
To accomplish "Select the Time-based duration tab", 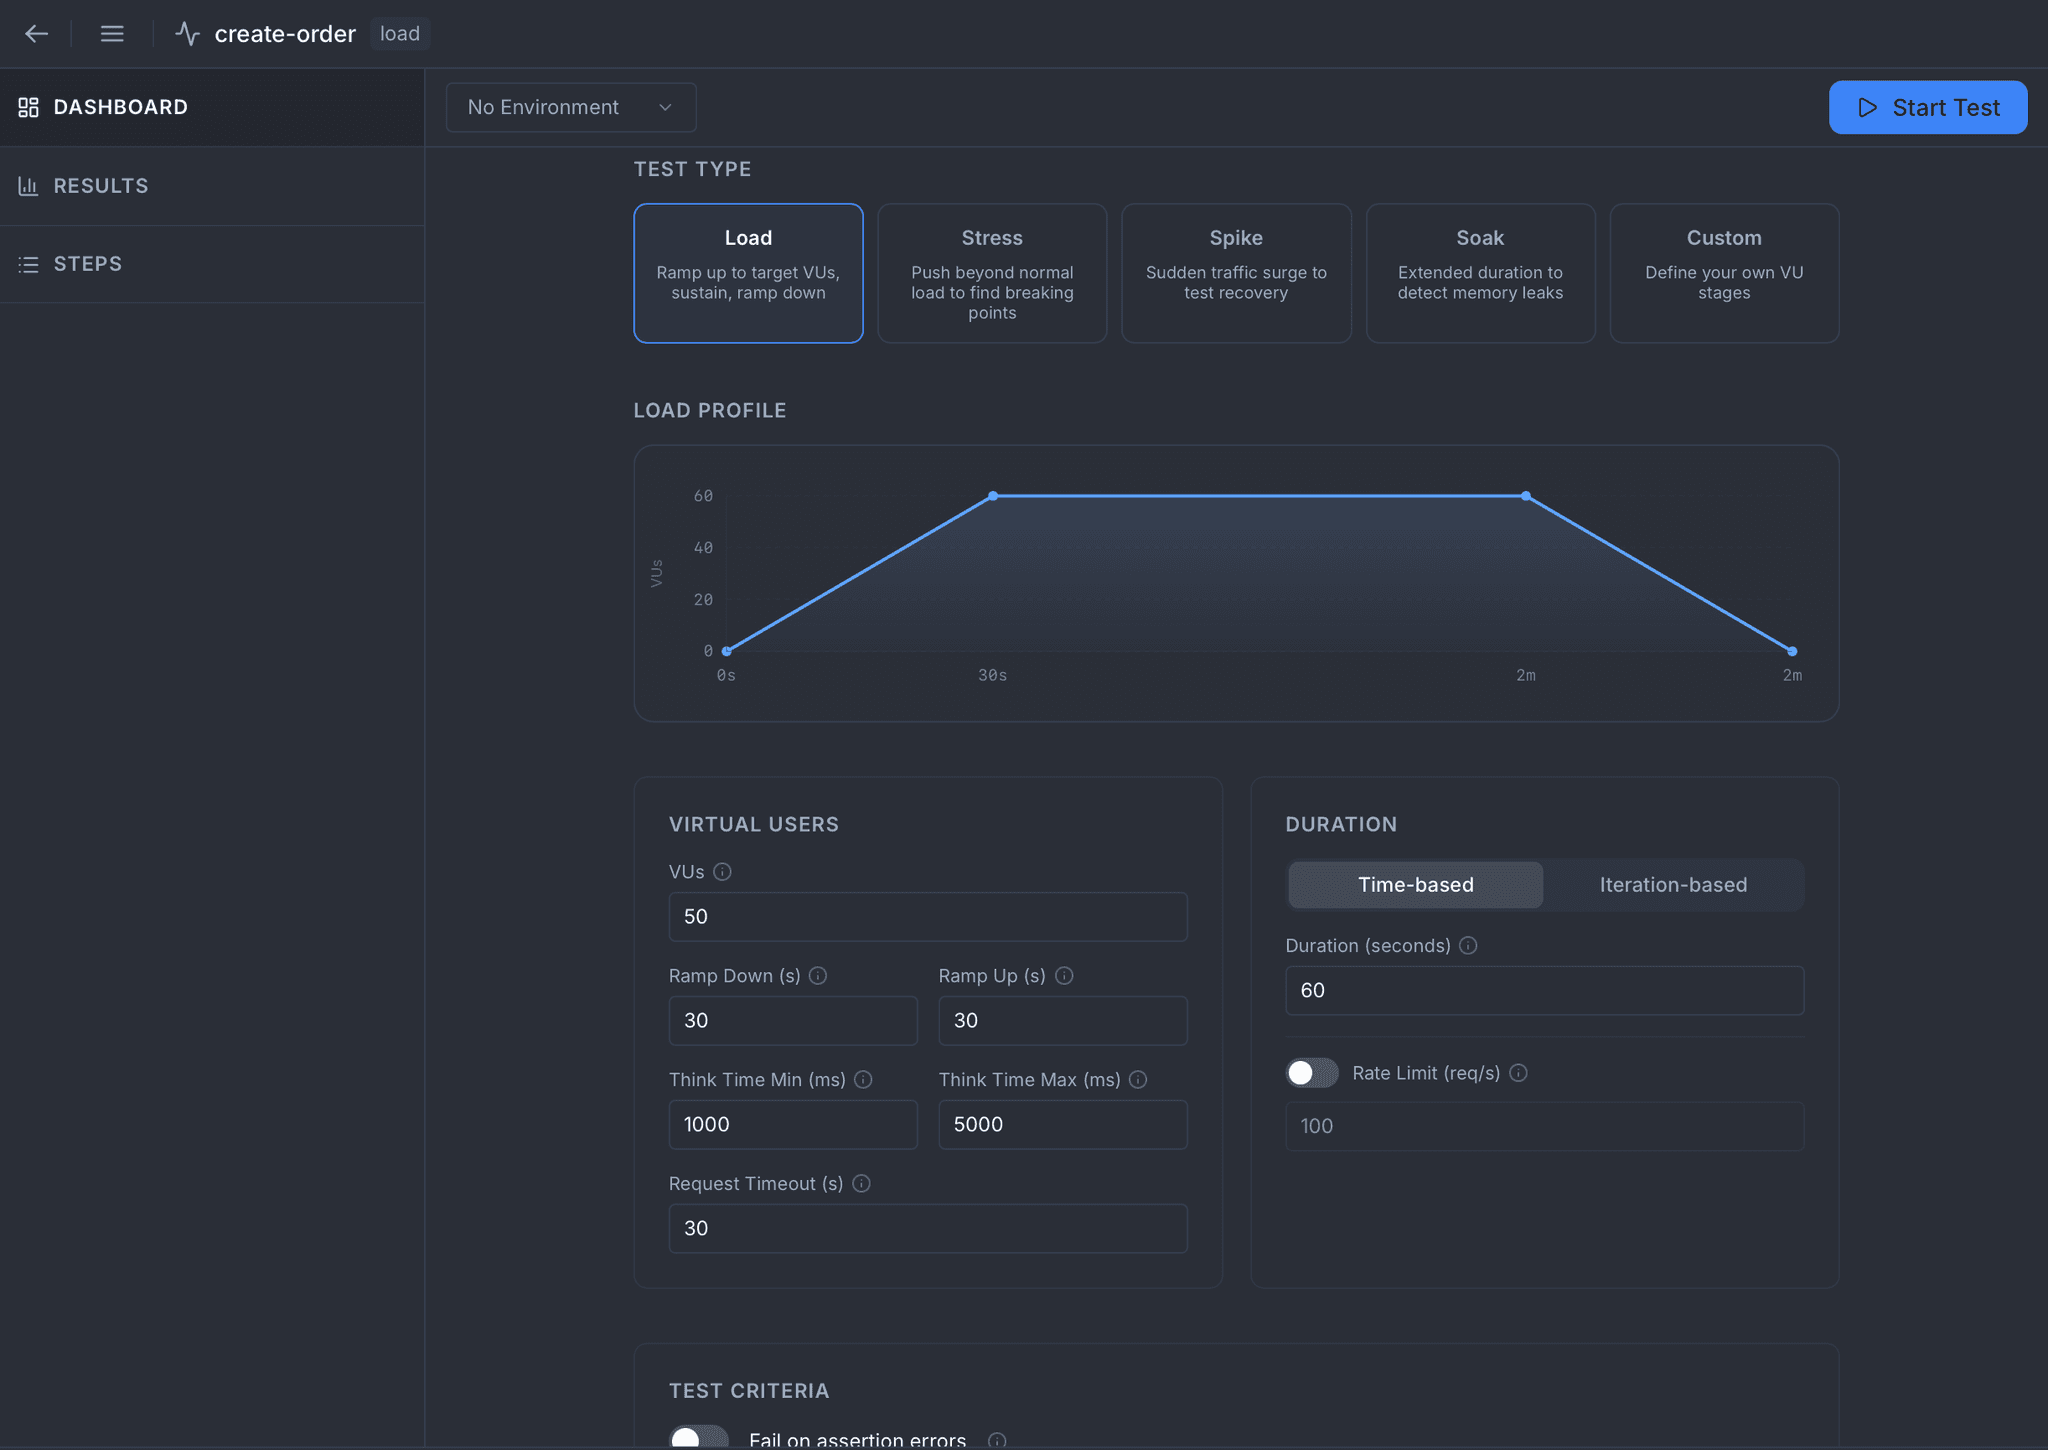I will point(1415,885).
